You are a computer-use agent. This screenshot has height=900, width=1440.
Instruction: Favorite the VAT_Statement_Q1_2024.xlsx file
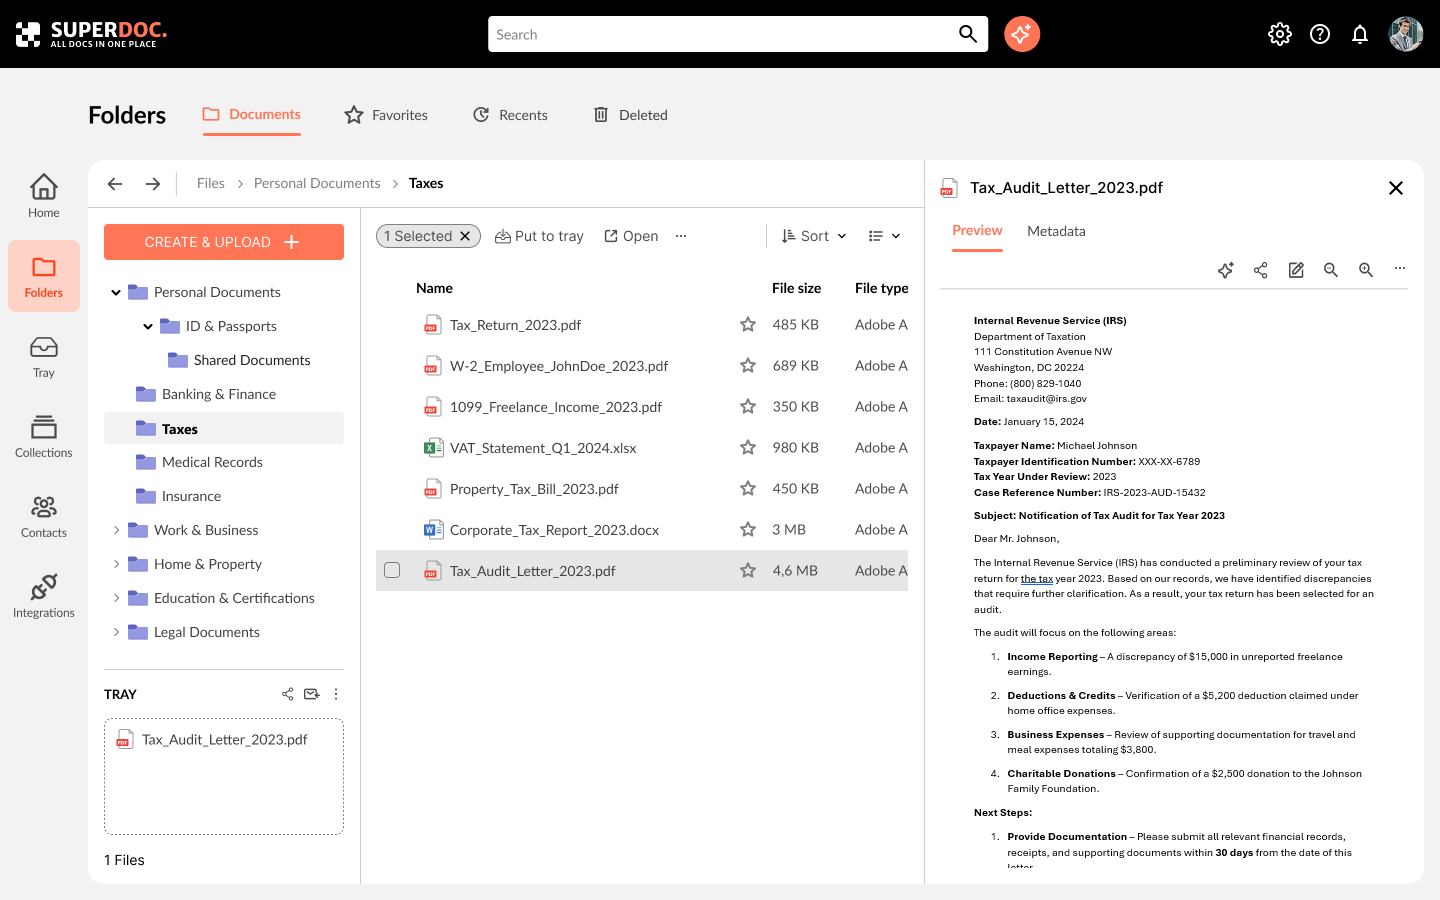[x=747, y=448]
